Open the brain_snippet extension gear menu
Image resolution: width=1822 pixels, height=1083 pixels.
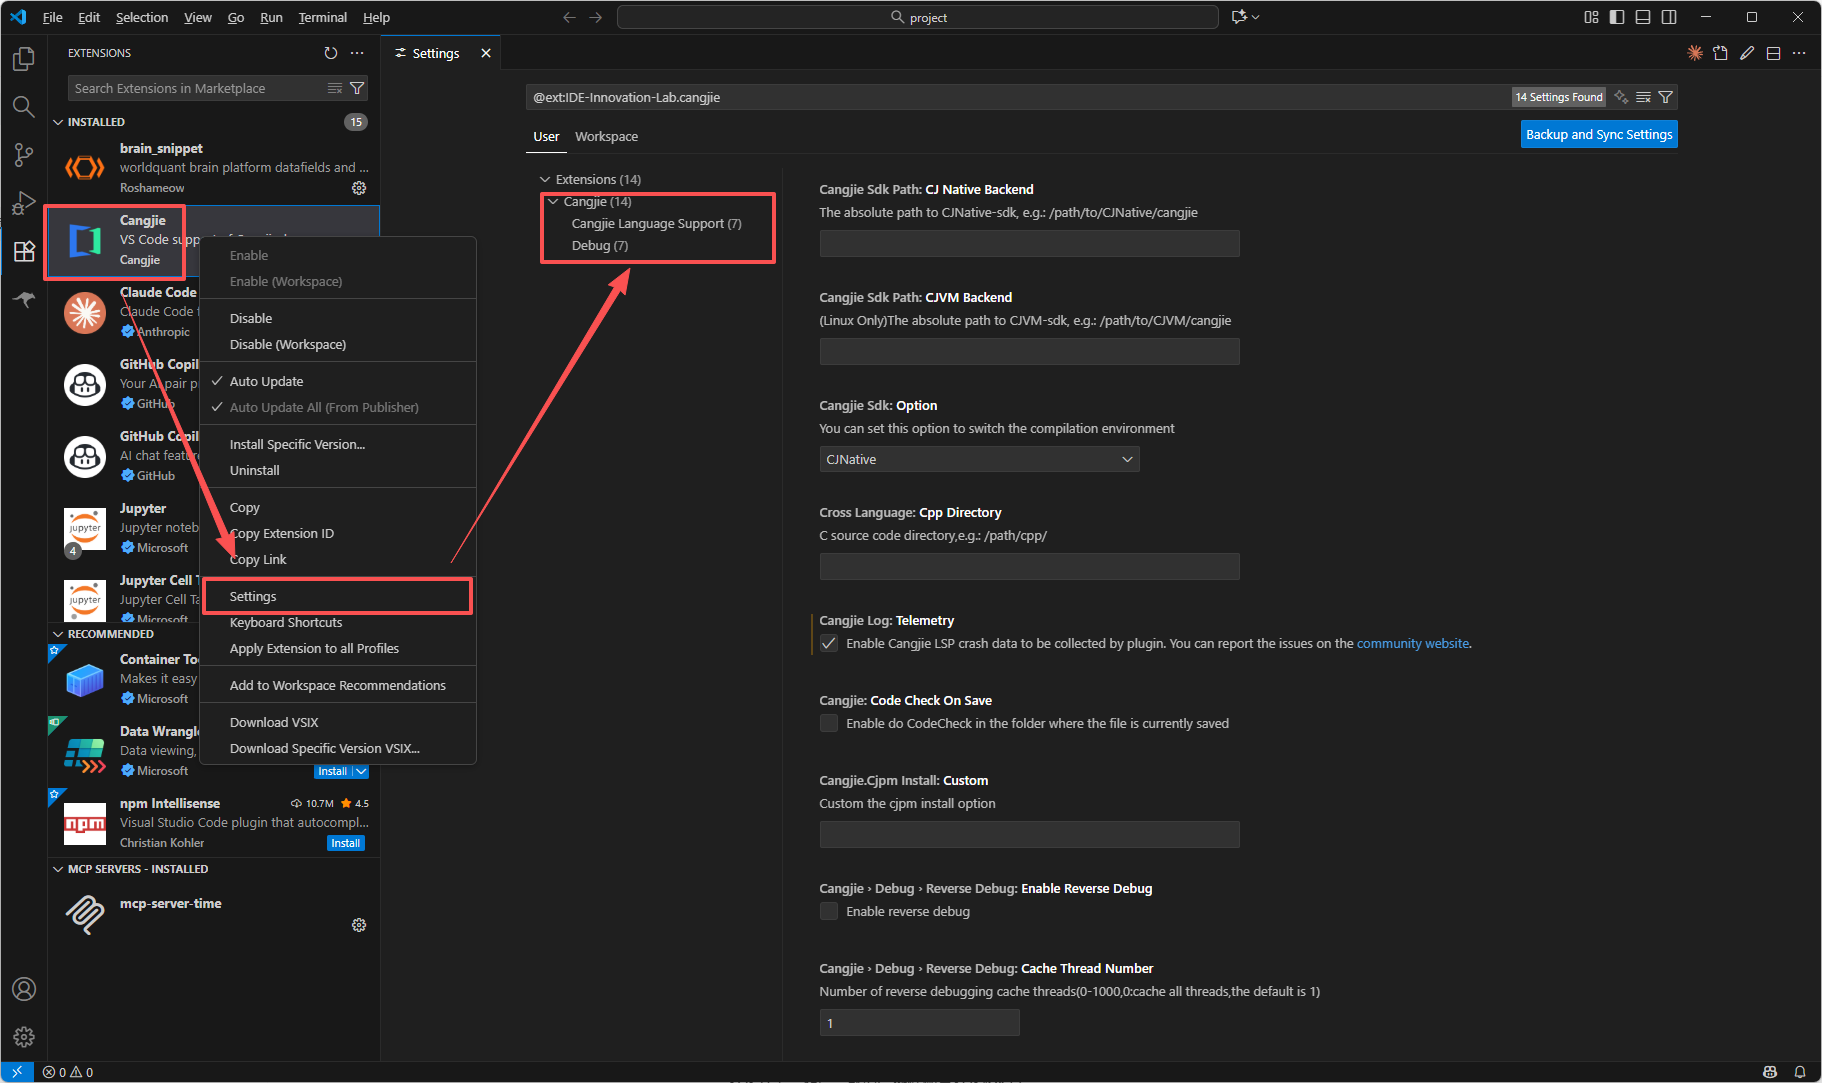(359, 188)
